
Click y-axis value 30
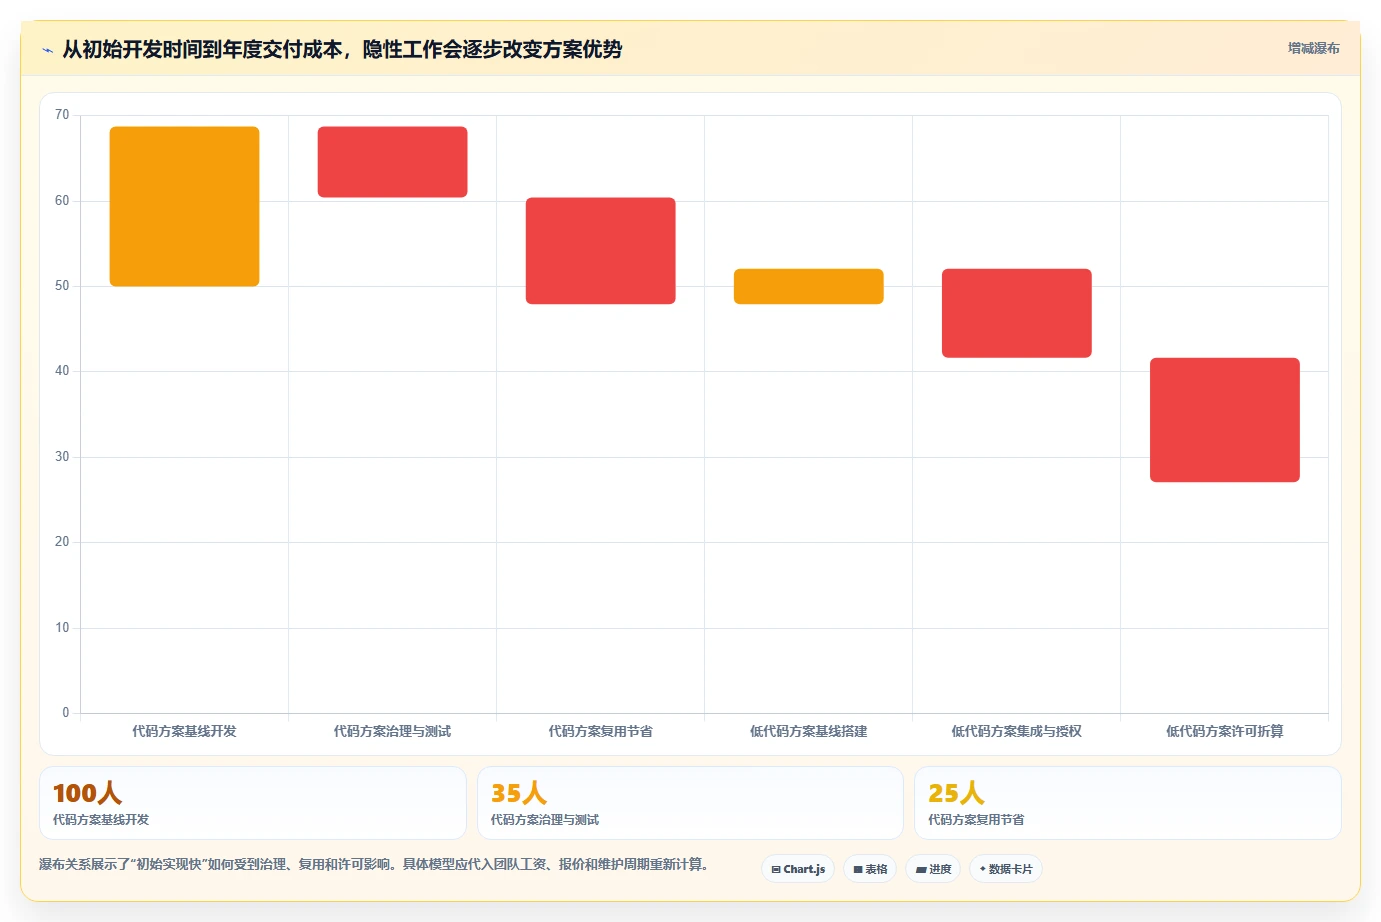[x=62, y=457]
